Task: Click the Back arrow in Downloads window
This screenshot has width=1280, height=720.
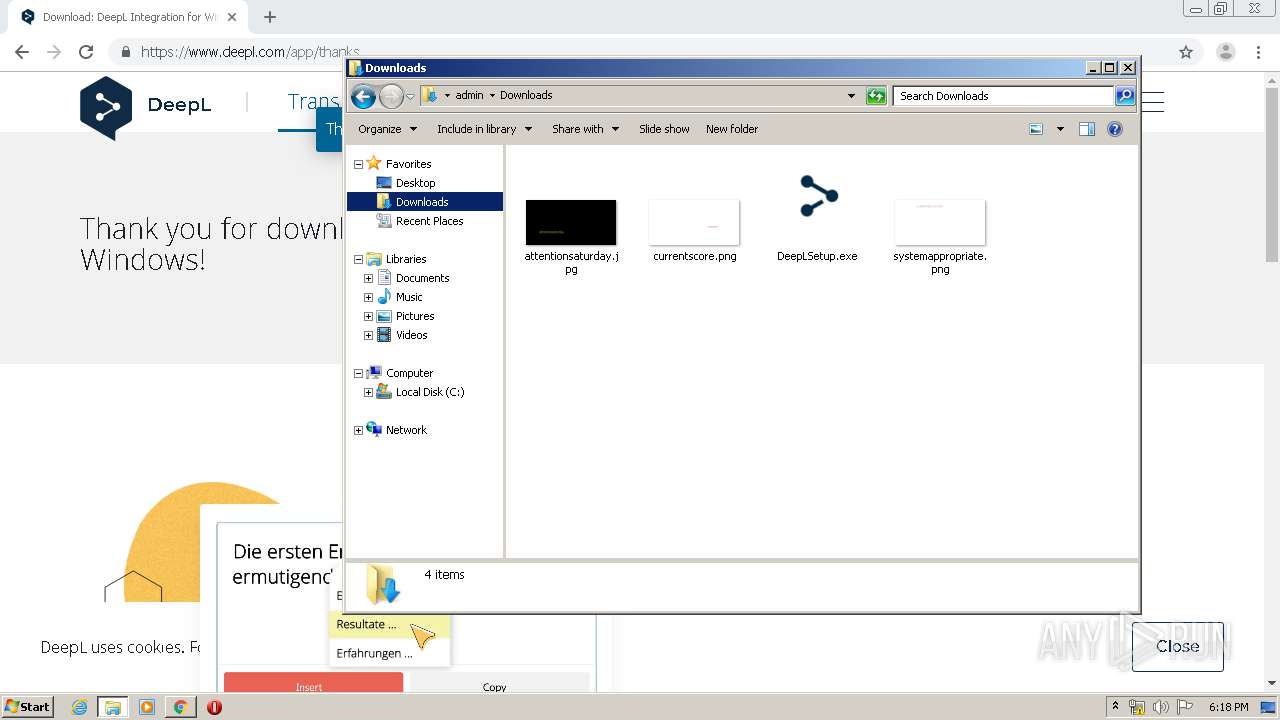Action: click(x=363, y=96)
